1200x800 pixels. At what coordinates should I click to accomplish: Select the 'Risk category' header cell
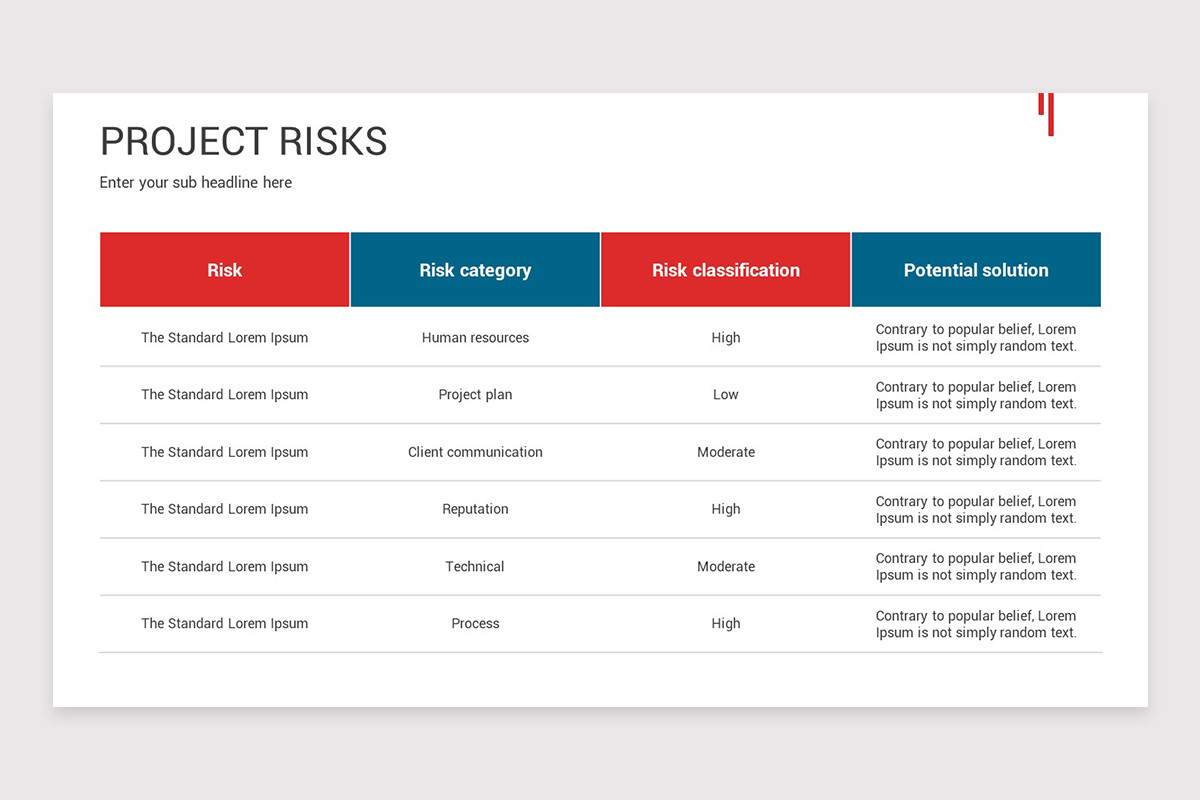pos(475,270)
